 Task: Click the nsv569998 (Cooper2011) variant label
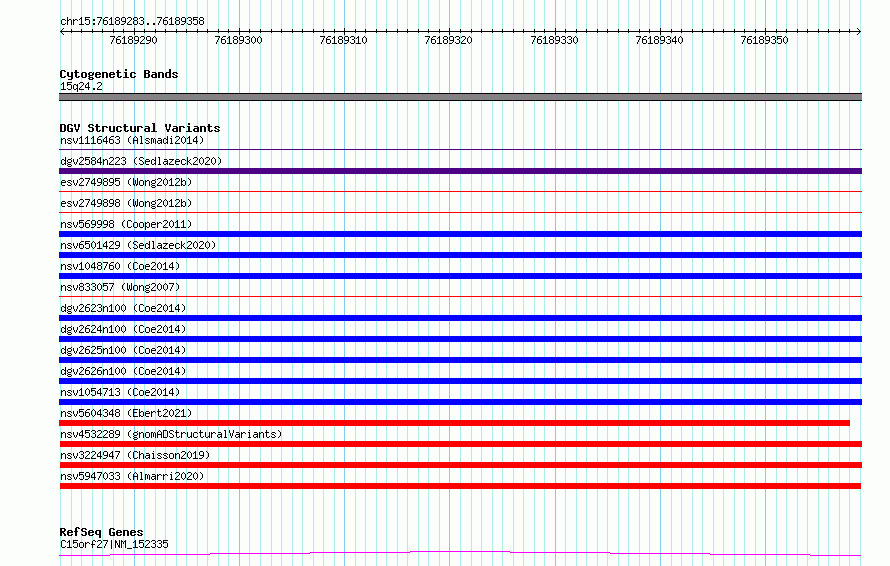[126, 224]
